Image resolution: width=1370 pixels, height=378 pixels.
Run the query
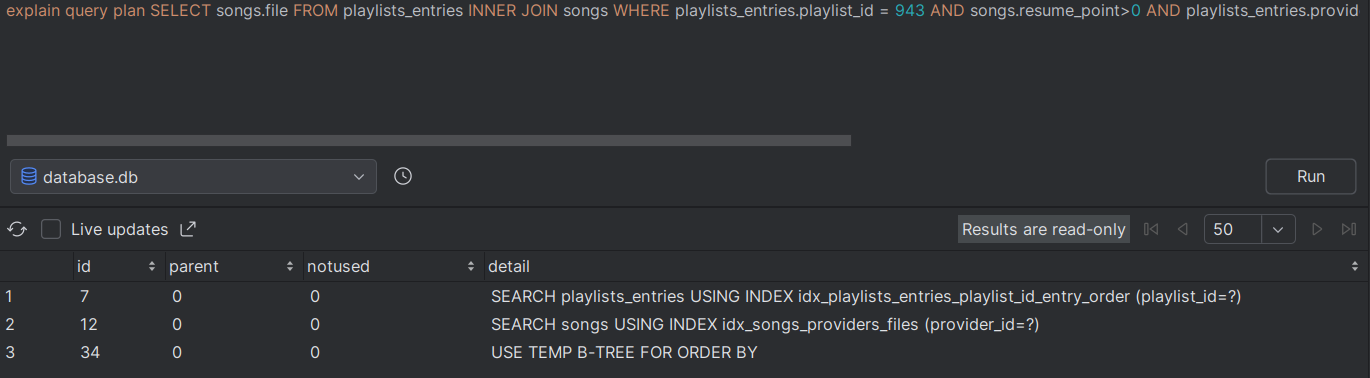pos(1310,176)
